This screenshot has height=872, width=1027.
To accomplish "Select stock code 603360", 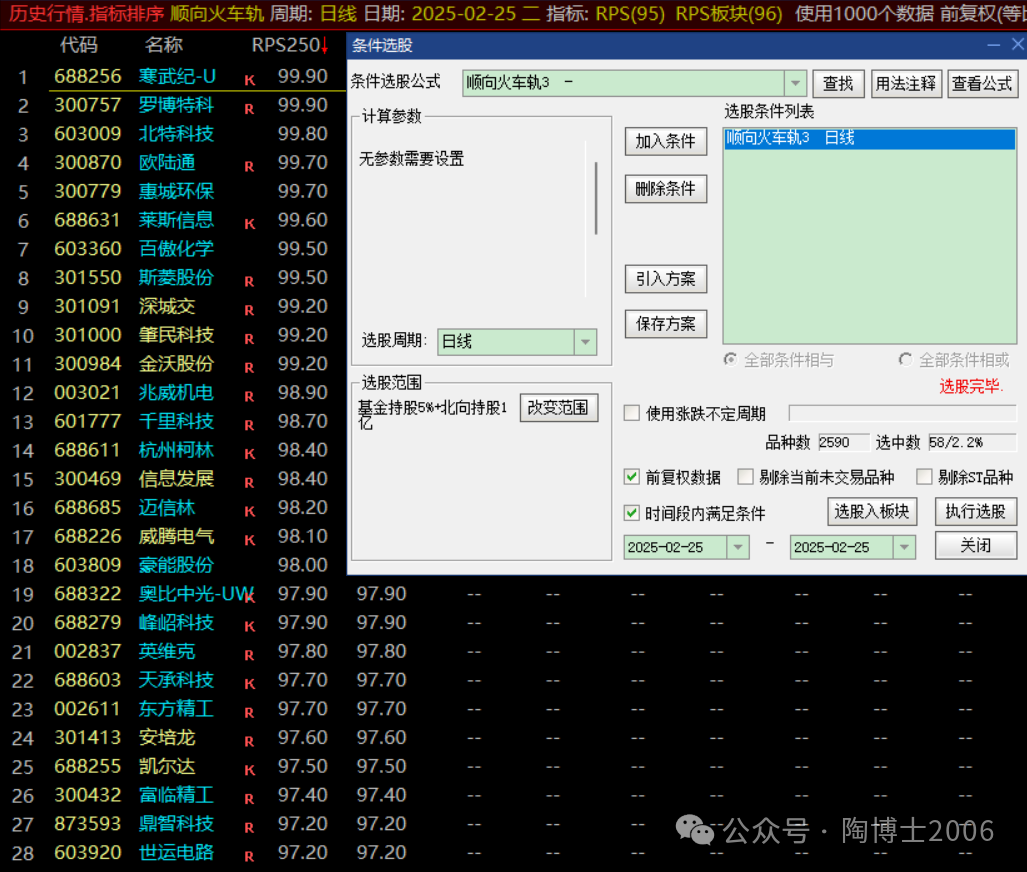I will click(x=88, y=249).
